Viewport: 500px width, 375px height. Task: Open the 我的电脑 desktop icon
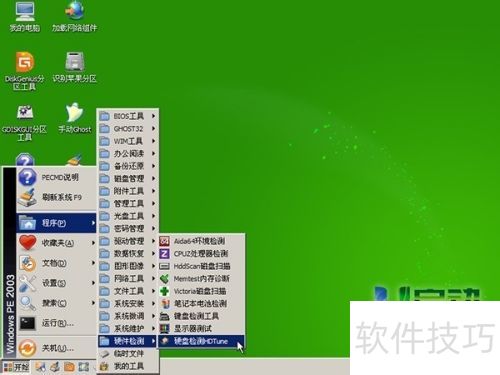[x=25, y=17]
